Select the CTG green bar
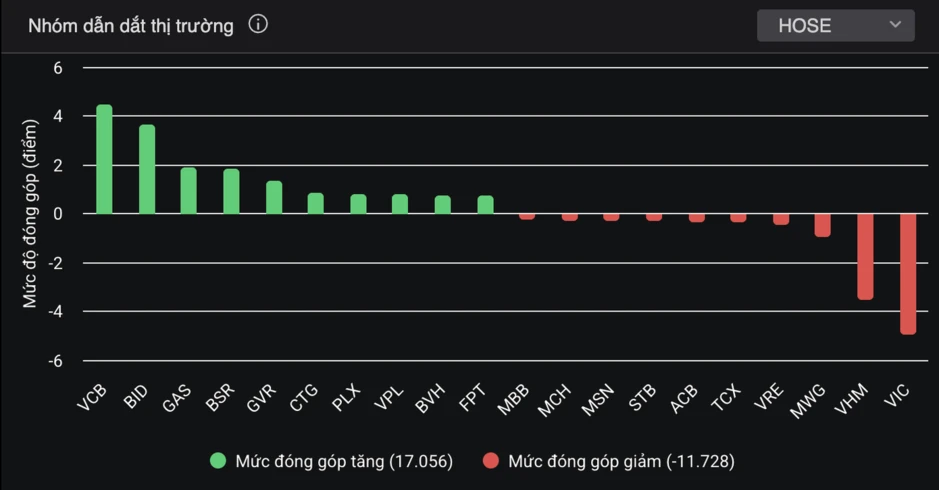 click(x=316, y=204)
